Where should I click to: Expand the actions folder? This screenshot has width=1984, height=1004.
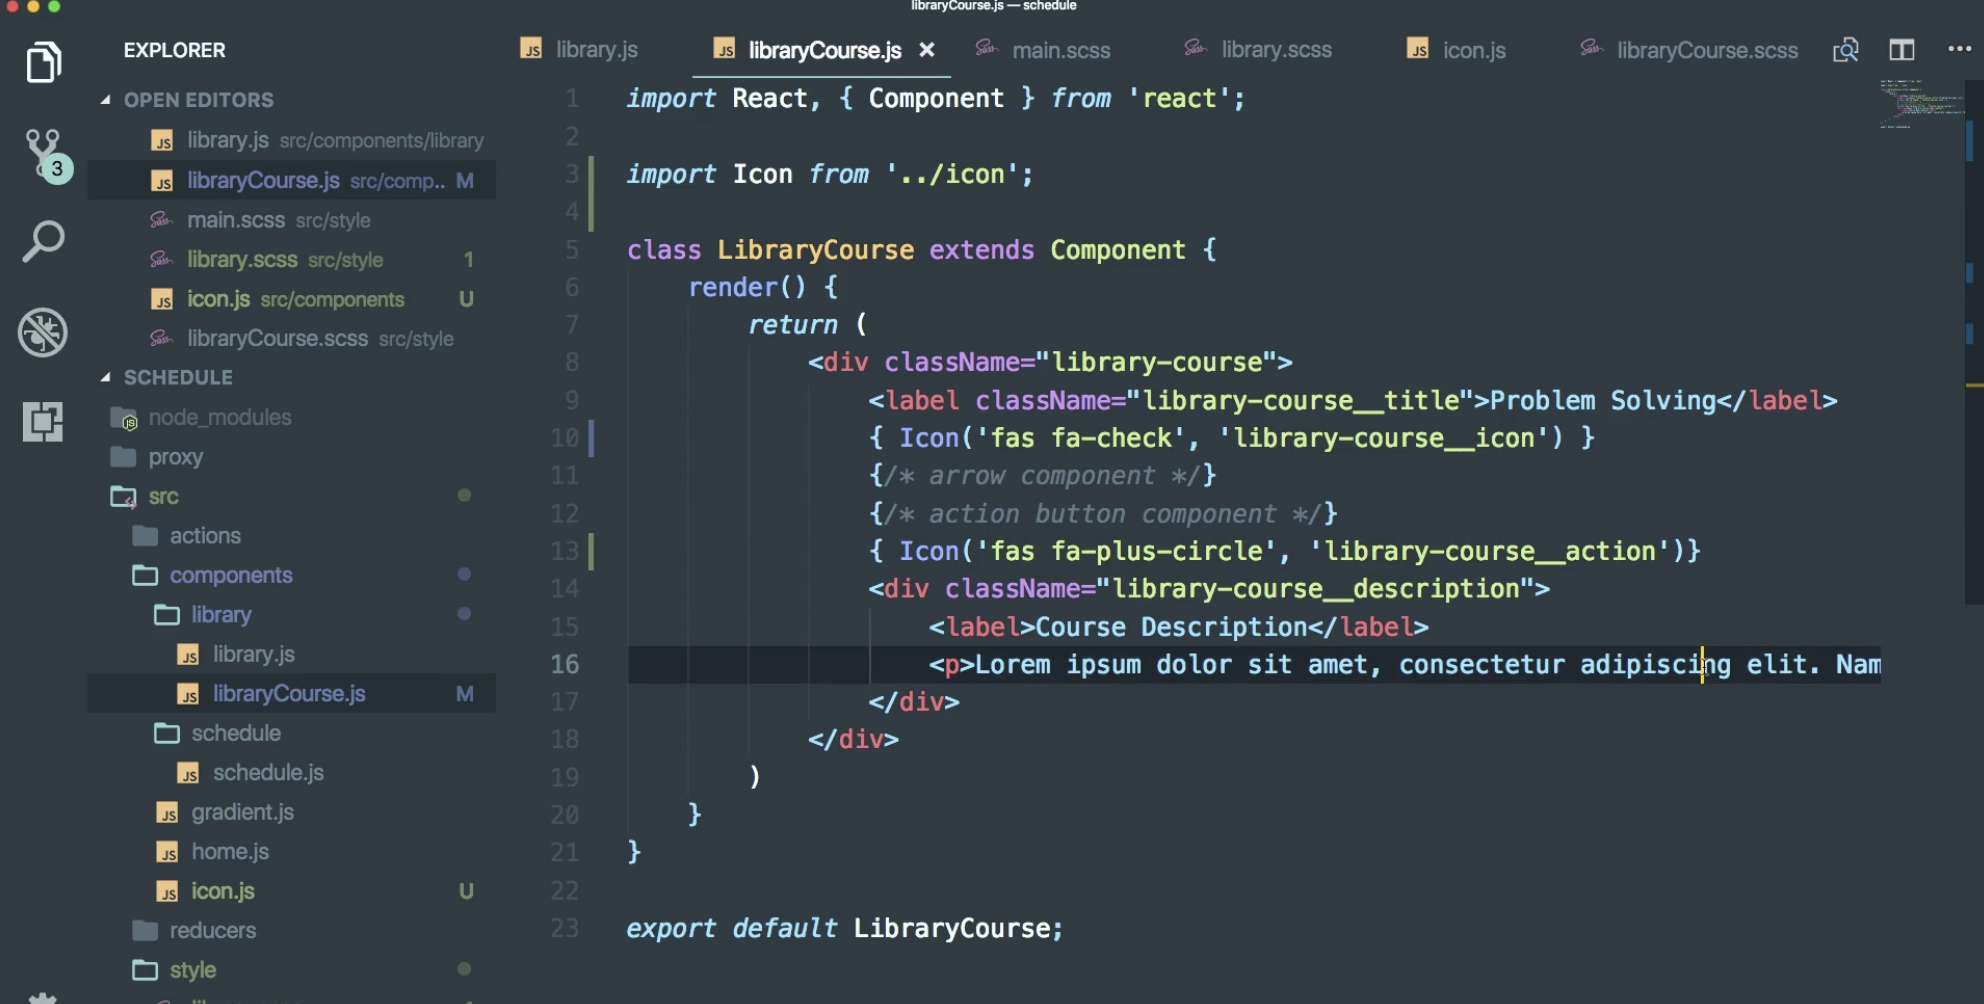187,536
